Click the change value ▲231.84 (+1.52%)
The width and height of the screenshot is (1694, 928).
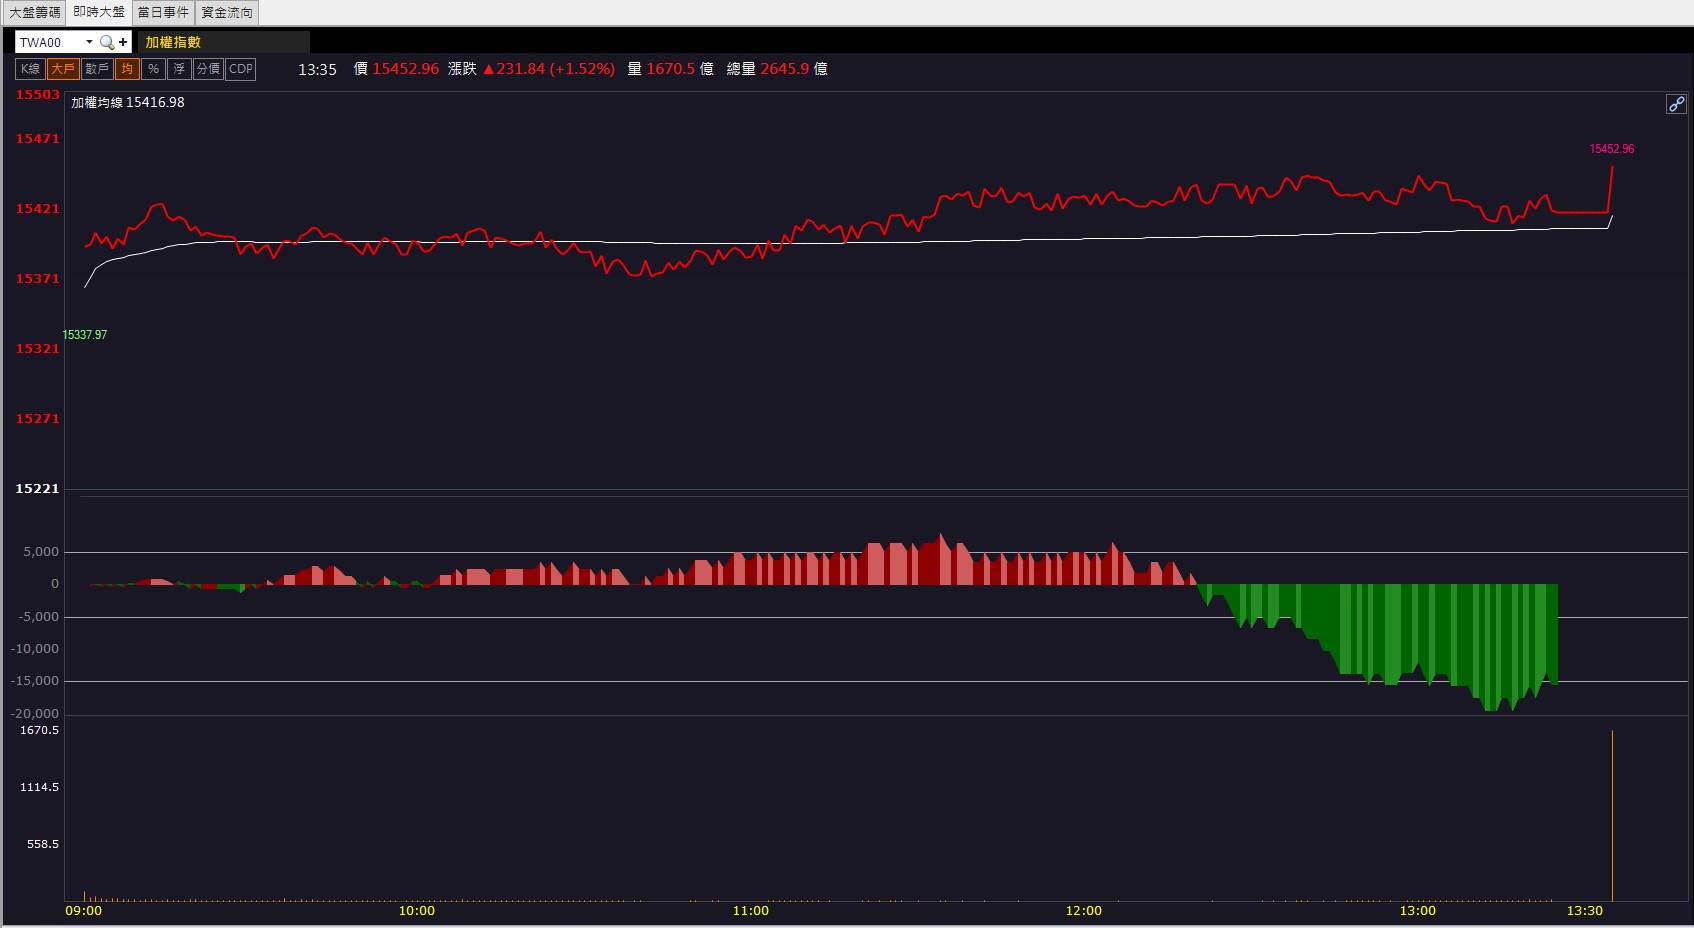[549, 69]
